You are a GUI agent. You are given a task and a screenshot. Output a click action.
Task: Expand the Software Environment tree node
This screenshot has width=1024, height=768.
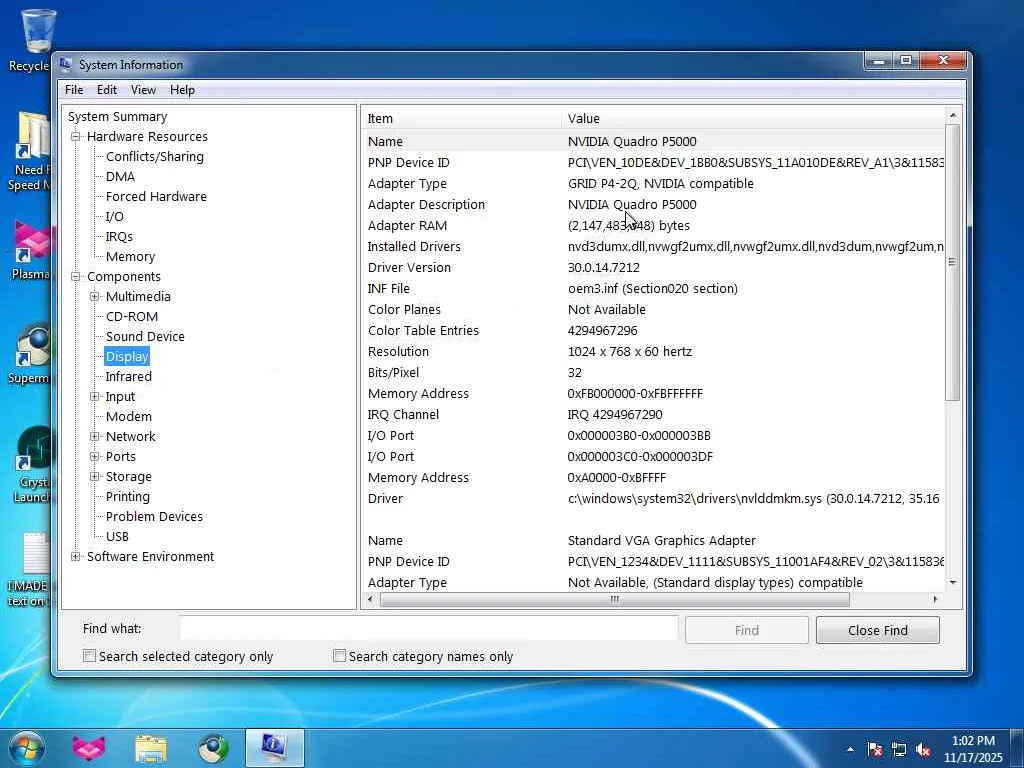(x=76, y=556)
